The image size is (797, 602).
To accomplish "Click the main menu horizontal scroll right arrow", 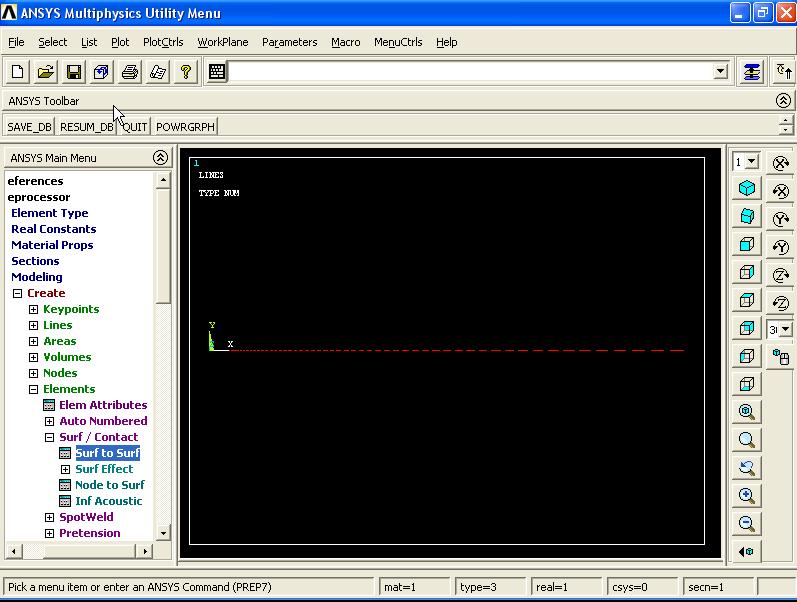I will (145, 551).
